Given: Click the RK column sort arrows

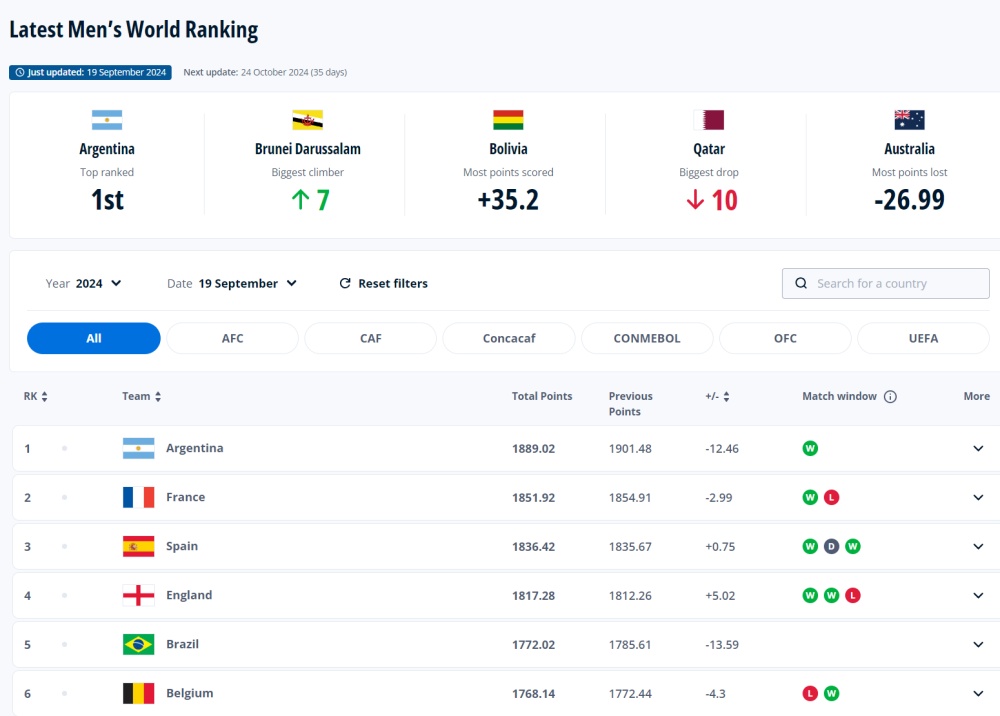Looking at the screenshot, I should (45, 397).
